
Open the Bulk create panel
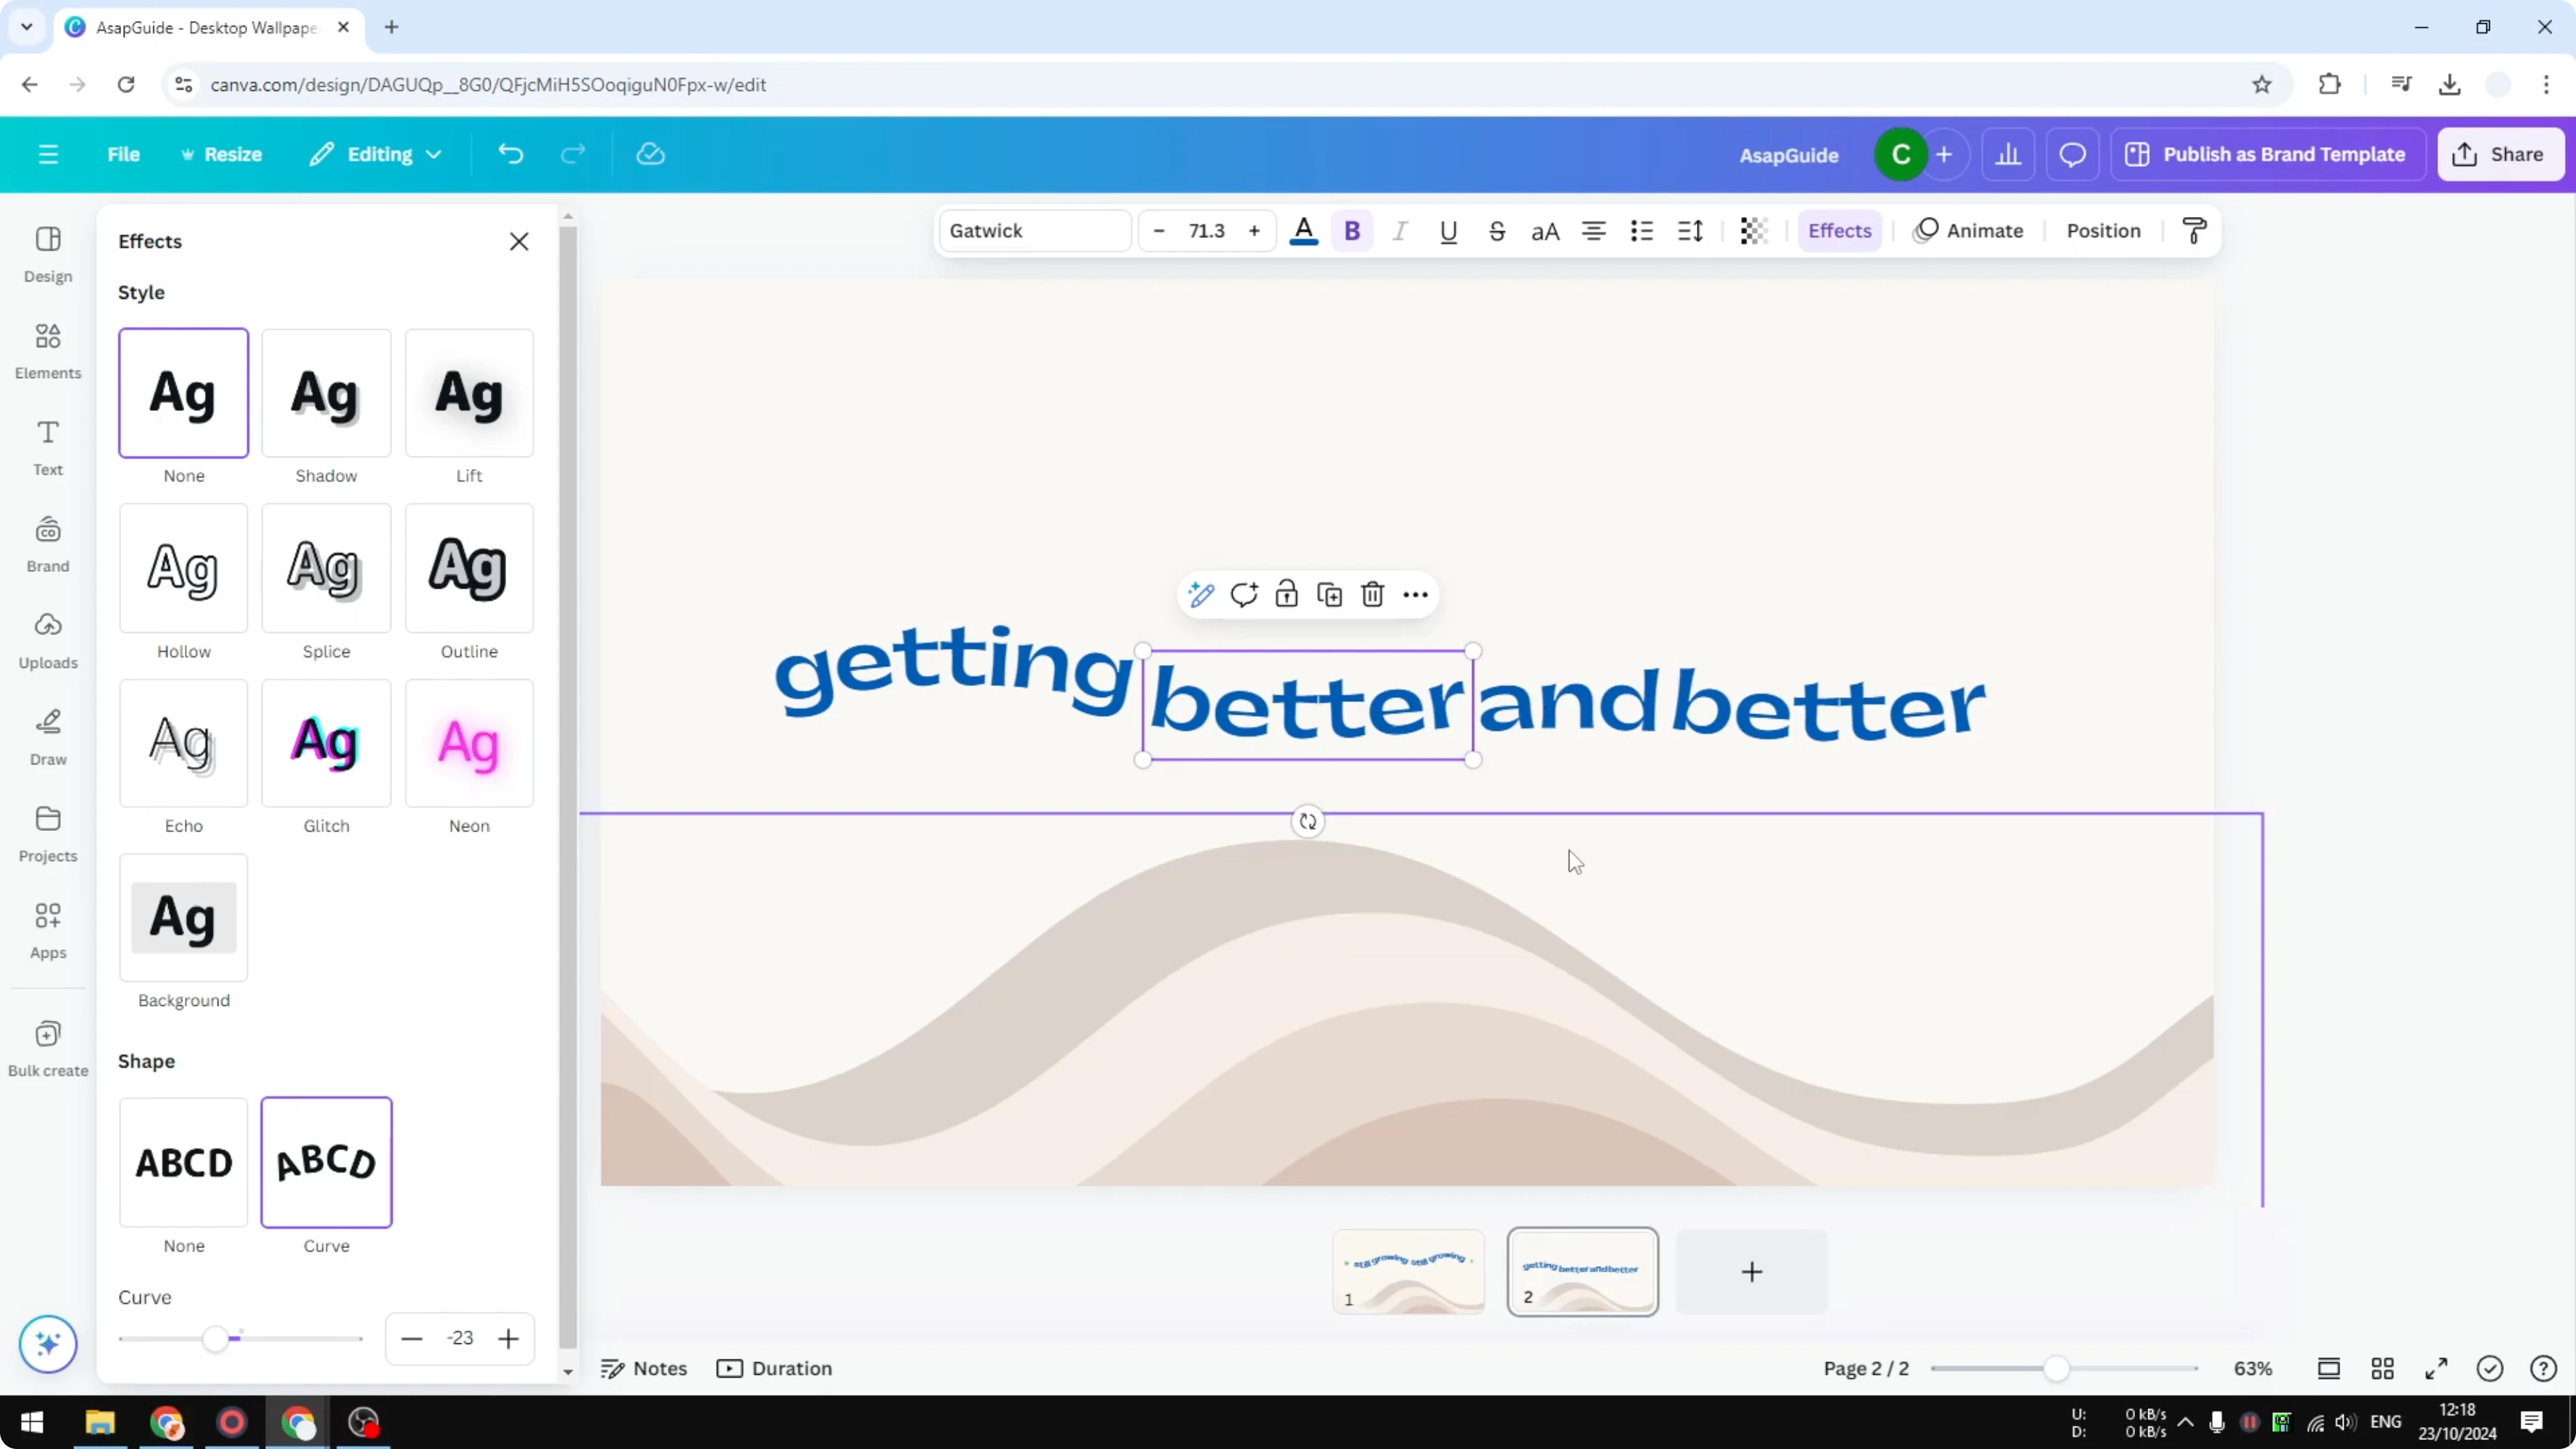pos(47,1048)
